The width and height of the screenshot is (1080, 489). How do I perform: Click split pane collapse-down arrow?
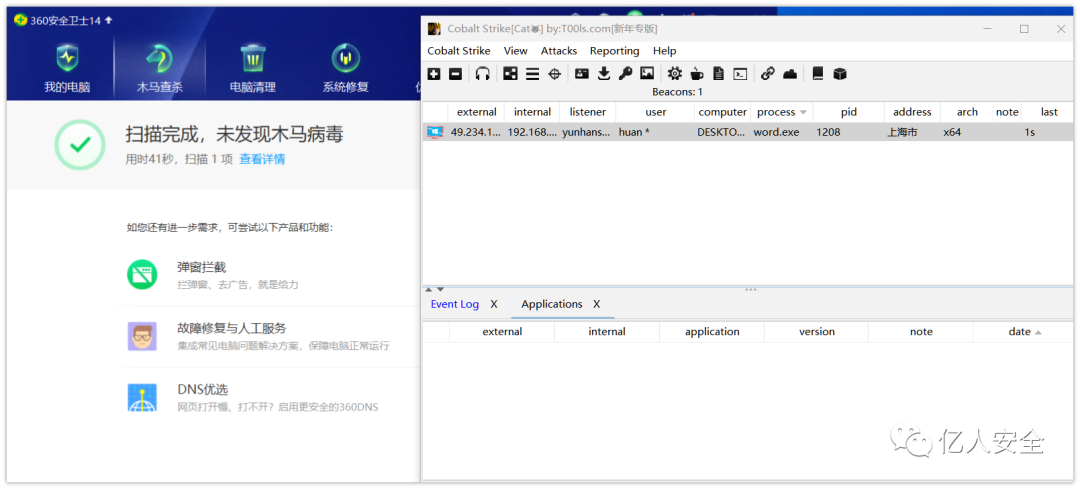point(440,289)
